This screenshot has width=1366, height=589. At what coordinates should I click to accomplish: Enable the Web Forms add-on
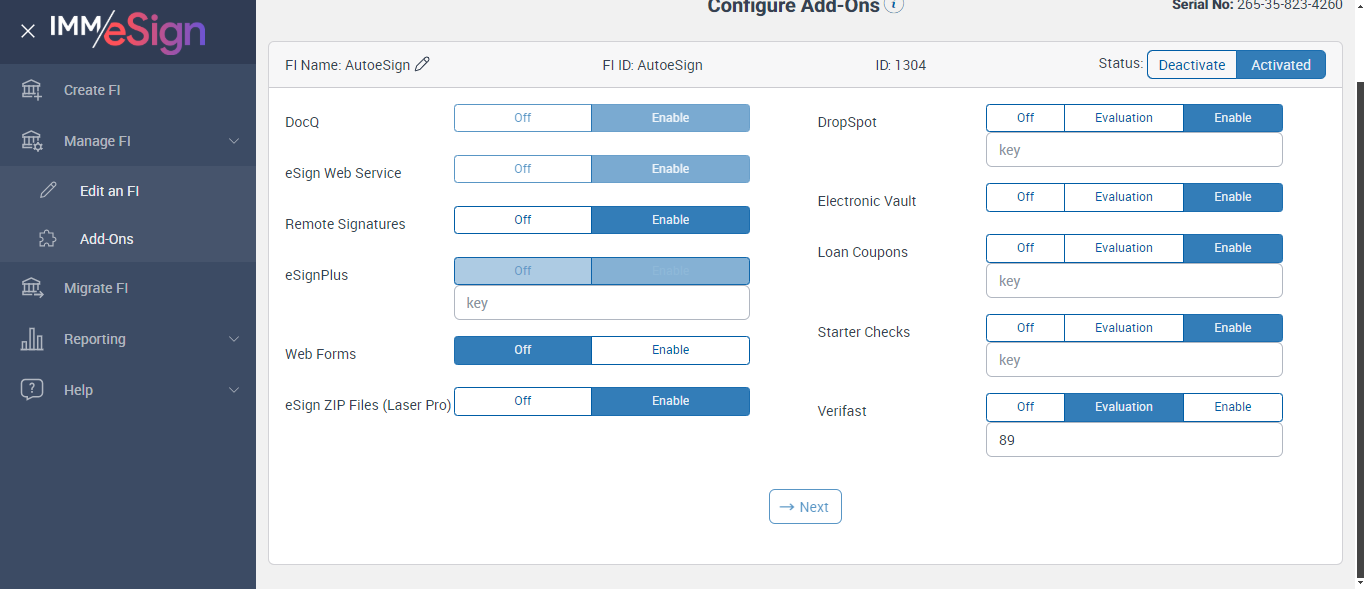tap(670, 350)
